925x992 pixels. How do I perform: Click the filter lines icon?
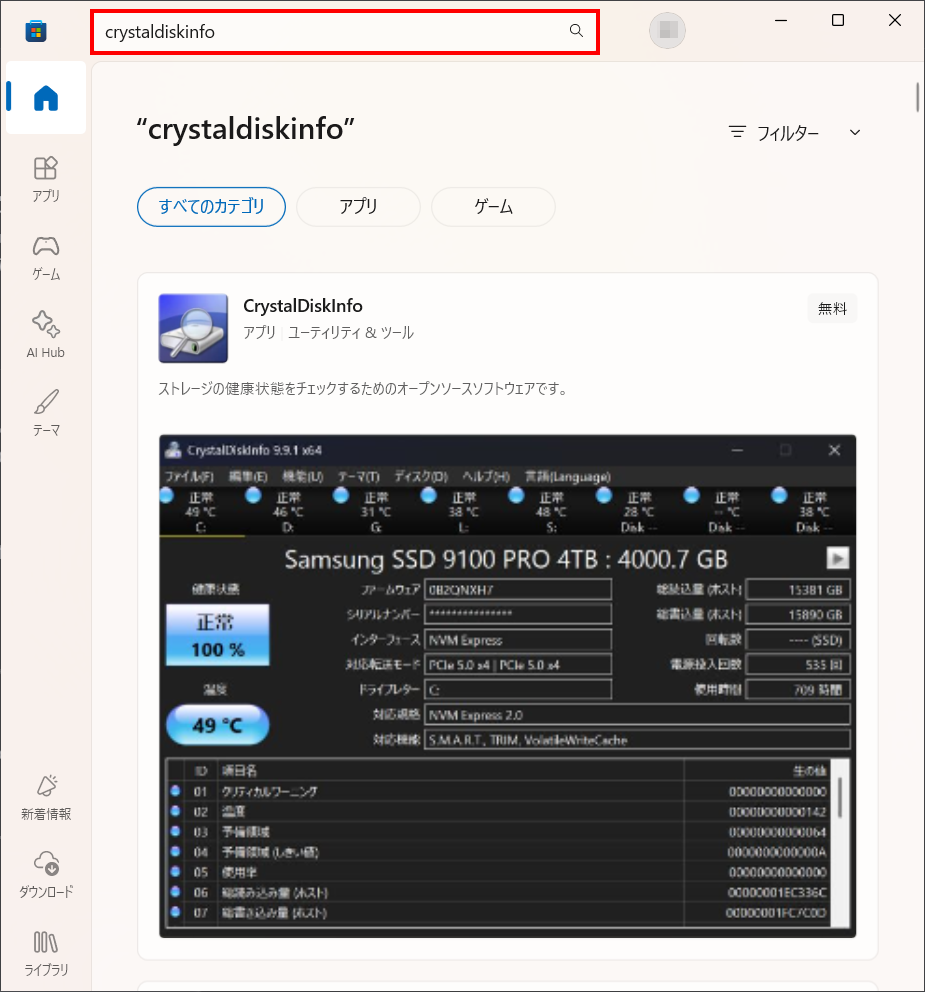tap(737, 132)
